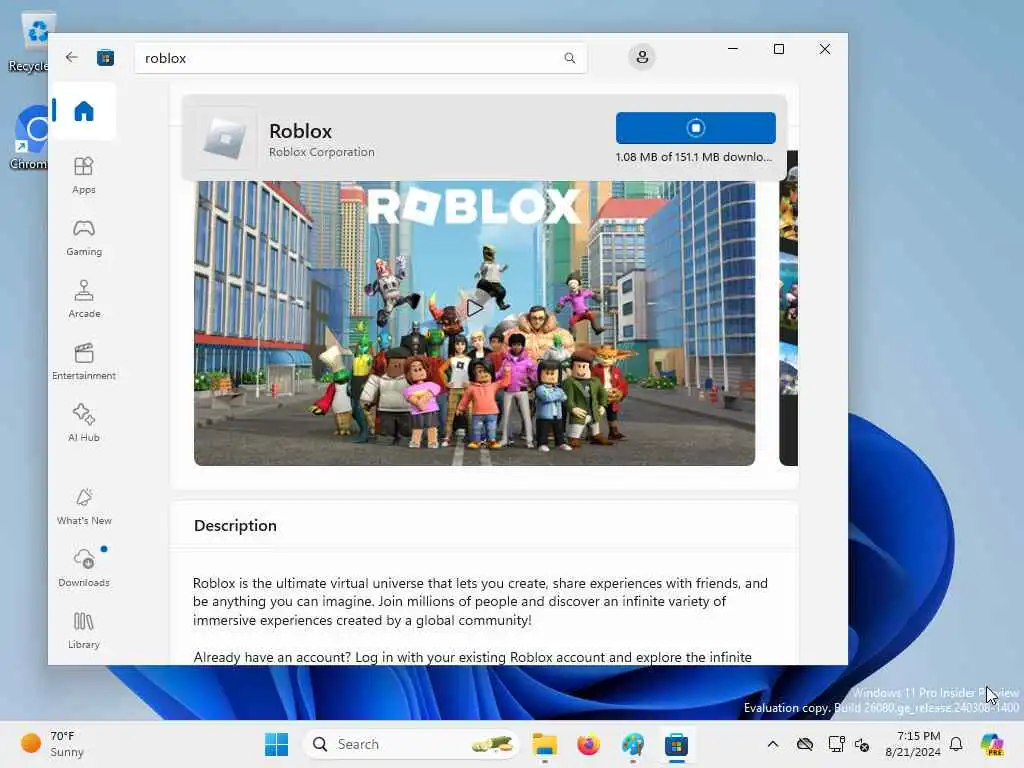Viewport: 1024px width, 768px height.
Task: View the next screenshot thumbnail
Action: click(x=788, y=308)
